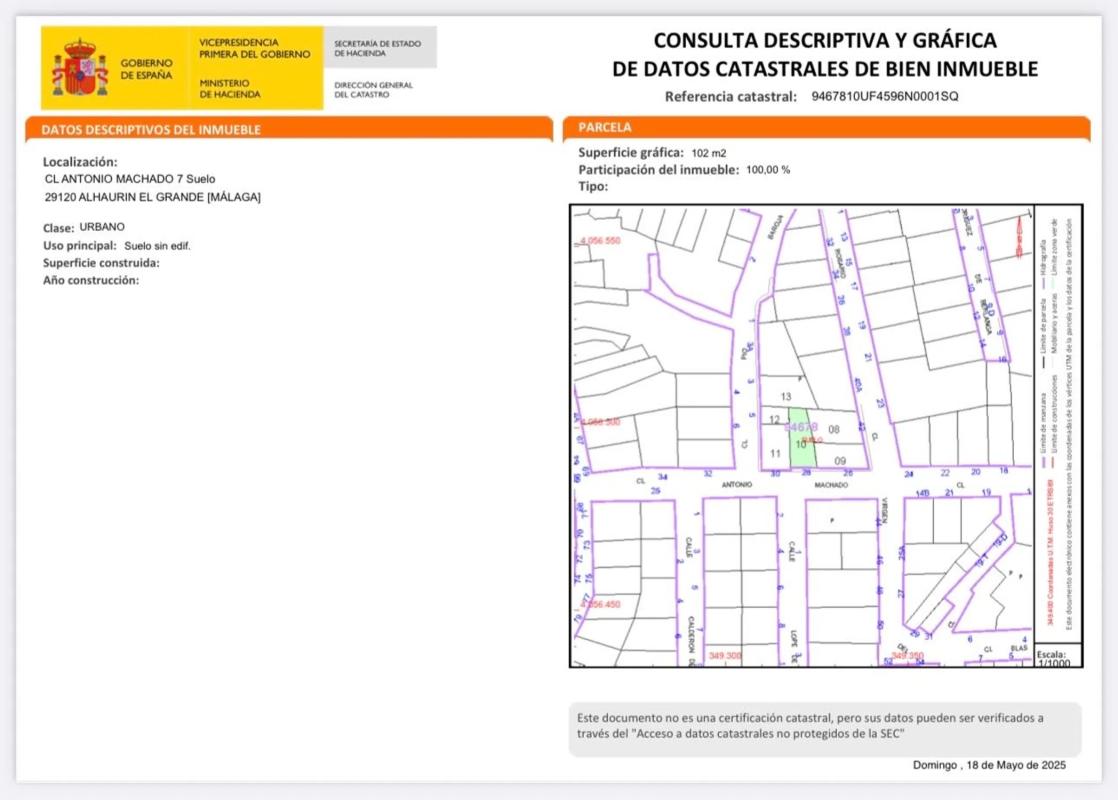Click cadastral reference 9467810UF4596N0001SQ

pyautogui.click(x=884, y=97)
